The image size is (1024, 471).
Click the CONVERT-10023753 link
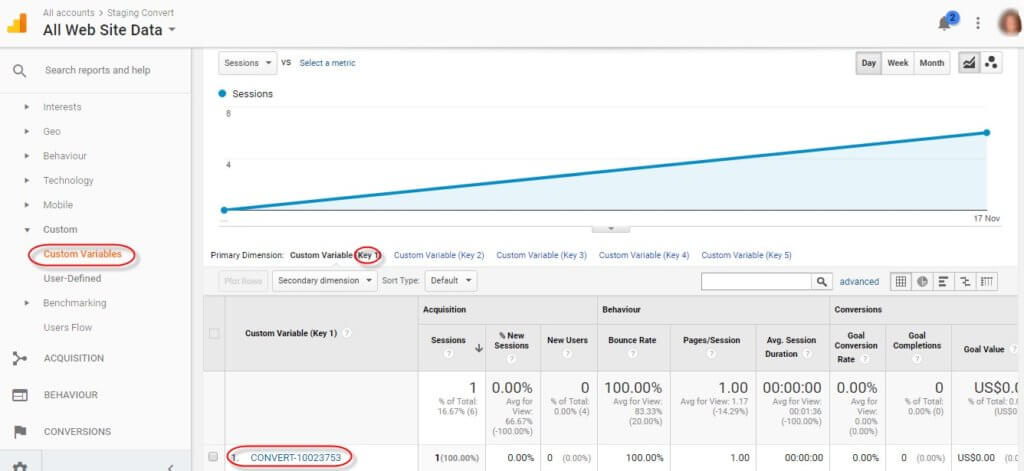pyautogui.click(x=296, y=458)
